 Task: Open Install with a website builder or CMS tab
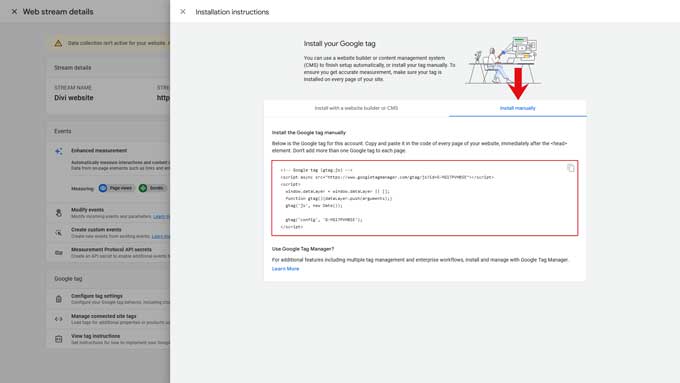click(x=356, y=108)
